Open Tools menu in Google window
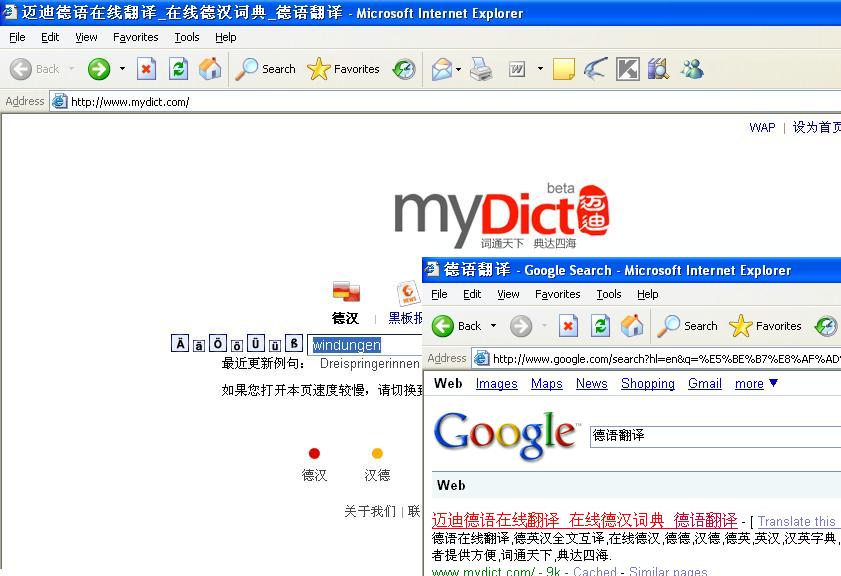Image resolution: width=841 pixels, height=576 pixels. click(609, 294)
